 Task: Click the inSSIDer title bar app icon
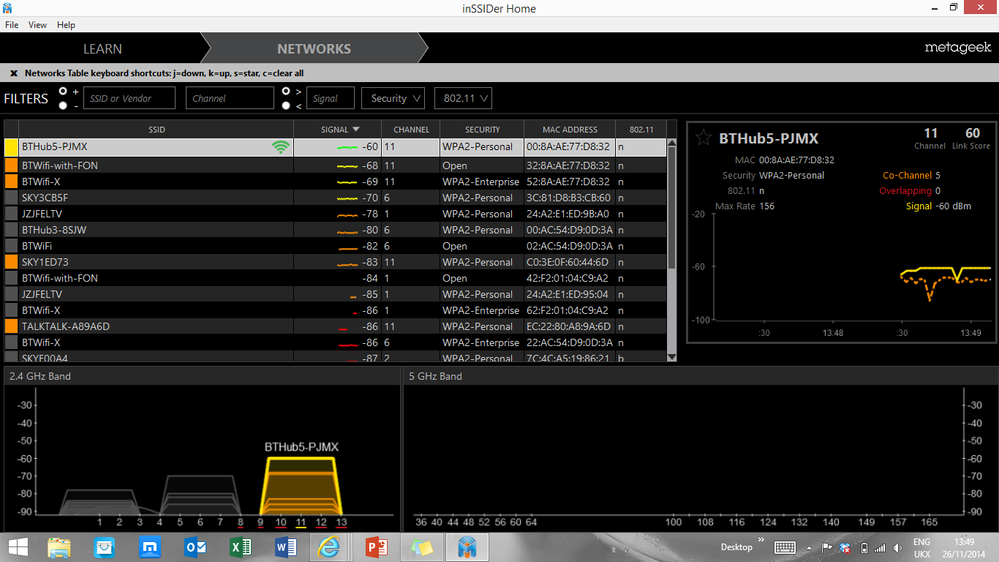point(8,8)
